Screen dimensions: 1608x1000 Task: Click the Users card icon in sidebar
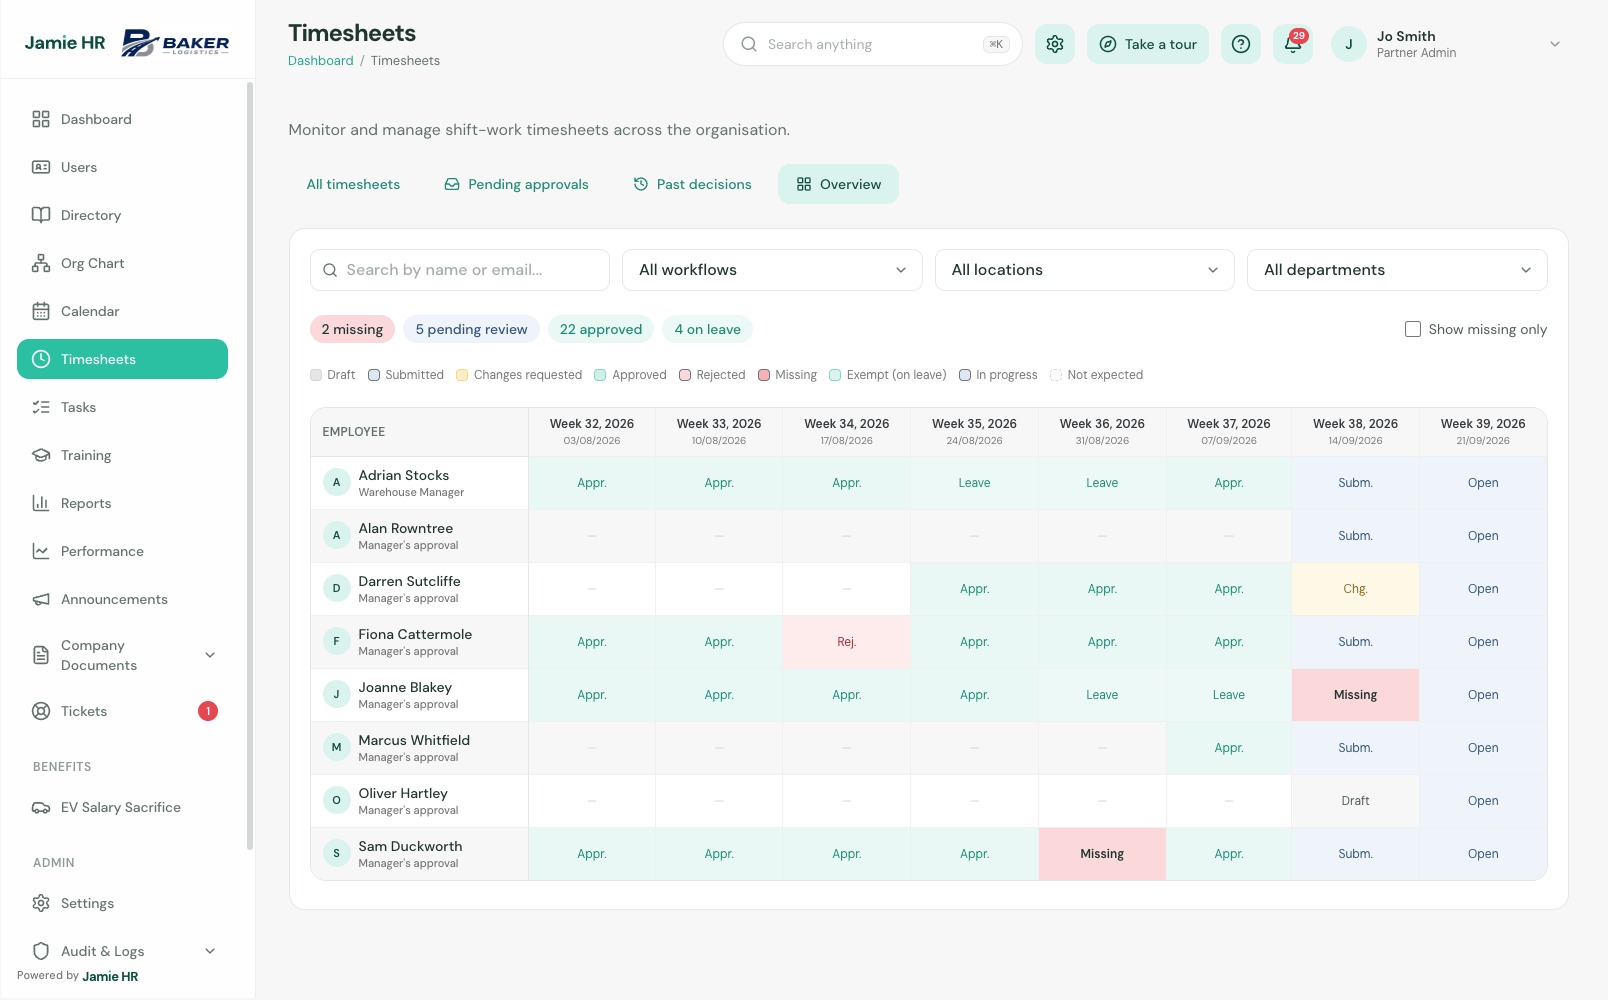tap(41, 167)
